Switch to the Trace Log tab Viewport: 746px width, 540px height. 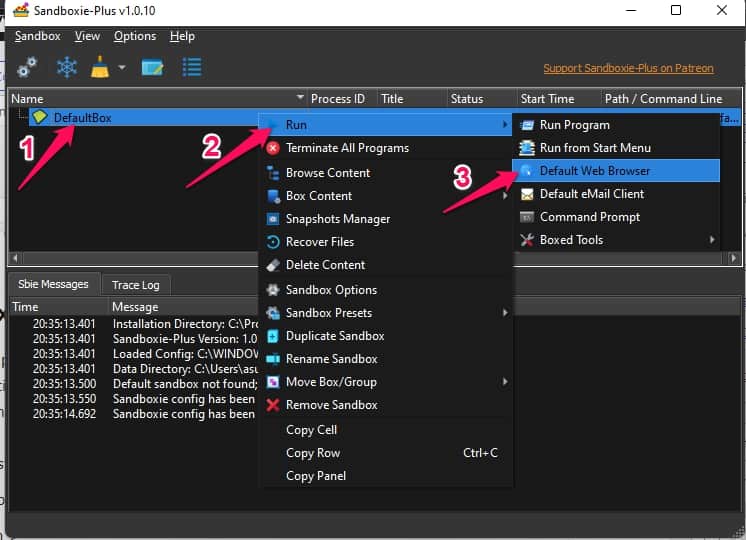coord(136,285)
